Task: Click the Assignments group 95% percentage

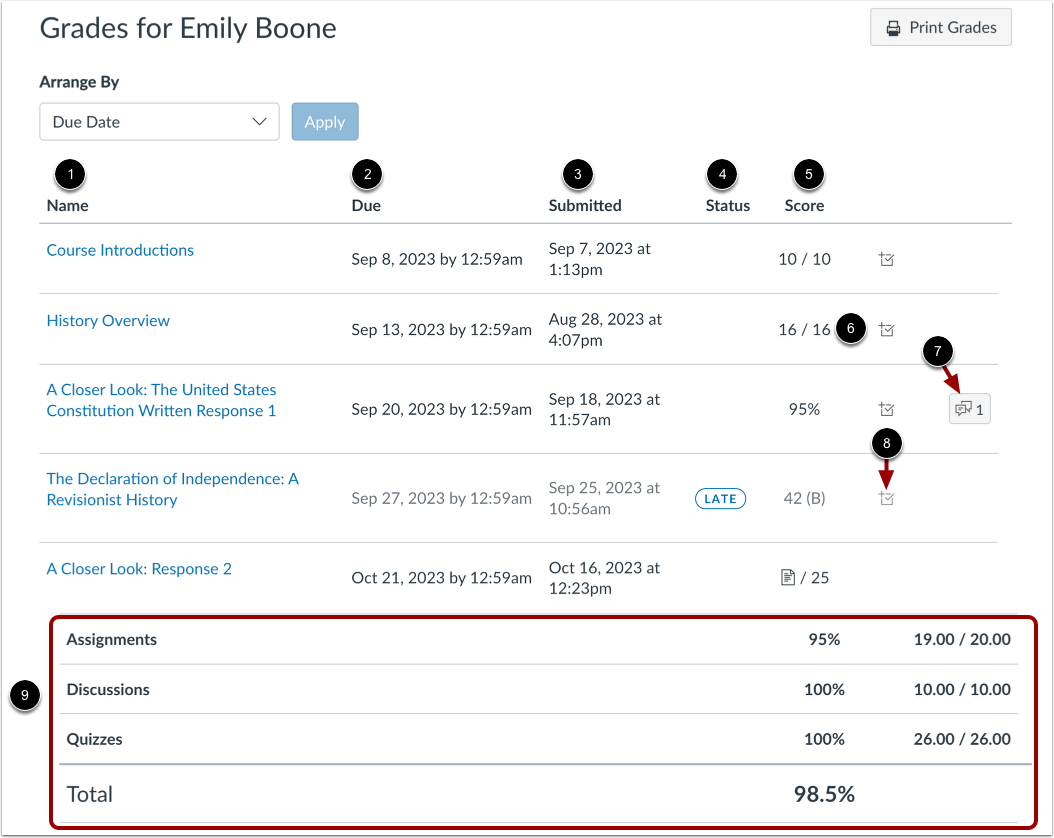Action: 824,639
